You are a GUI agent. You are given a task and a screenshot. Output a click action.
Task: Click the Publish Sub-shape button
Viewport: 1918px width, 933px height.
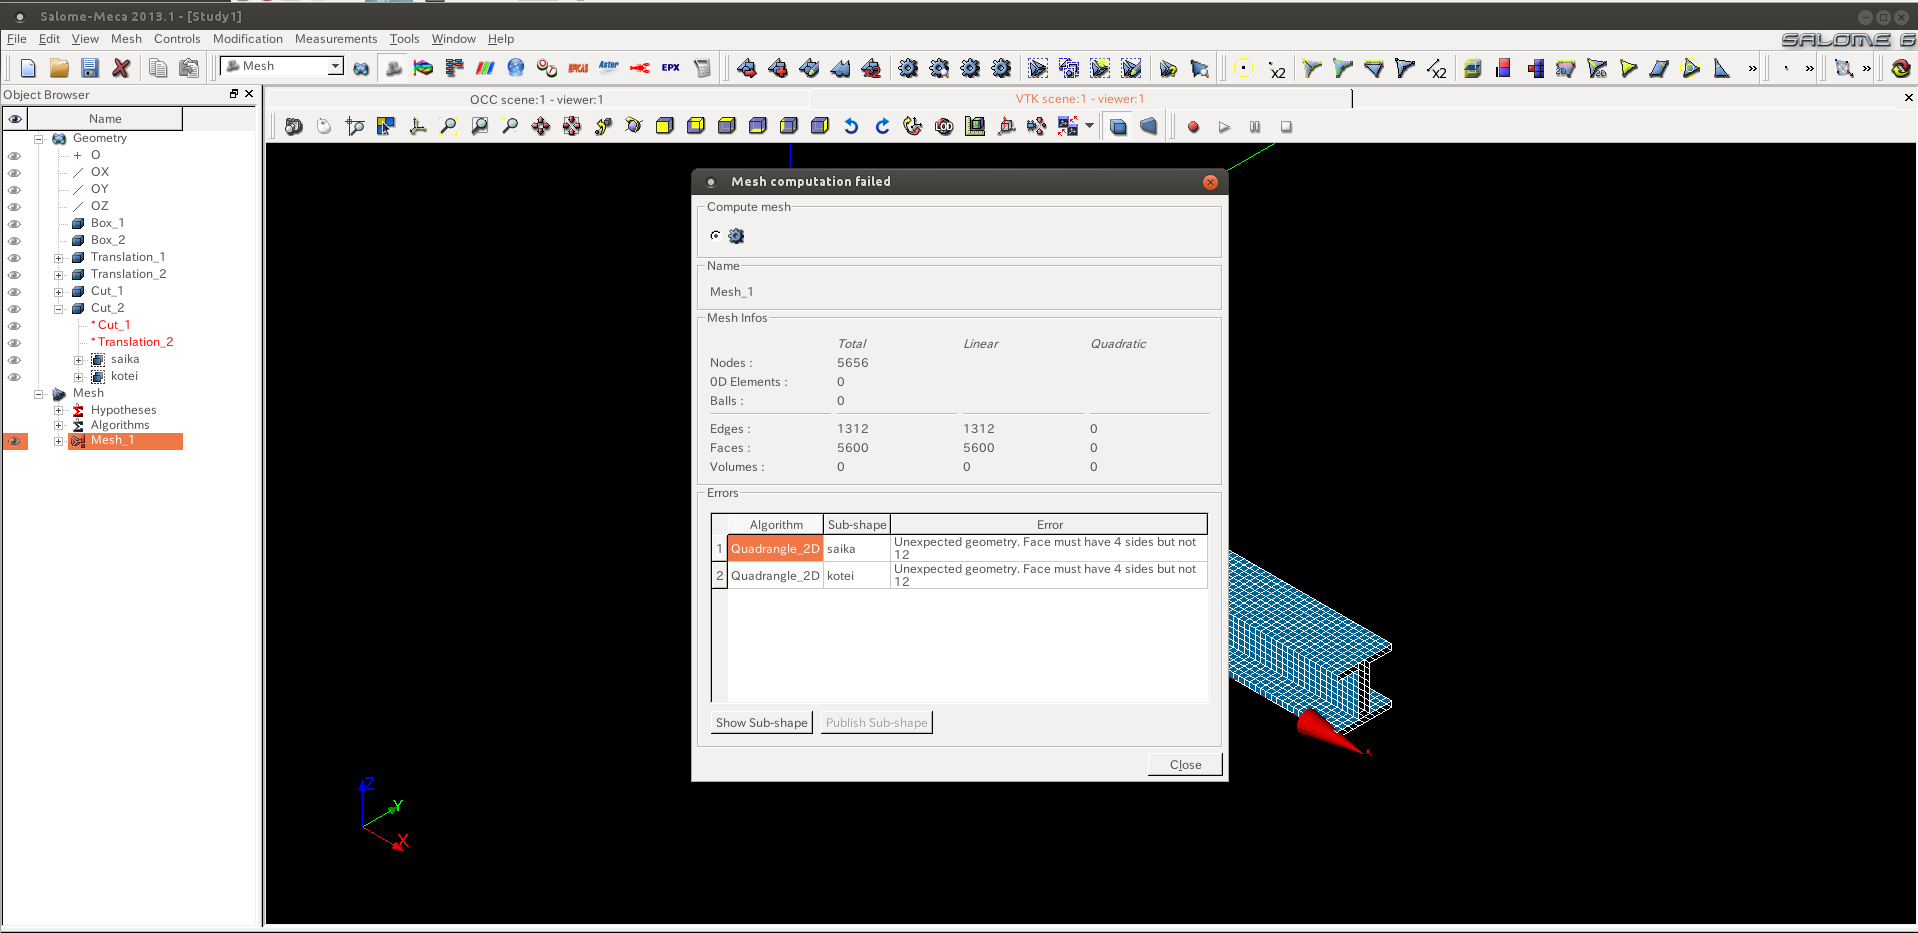pos(877,723)
